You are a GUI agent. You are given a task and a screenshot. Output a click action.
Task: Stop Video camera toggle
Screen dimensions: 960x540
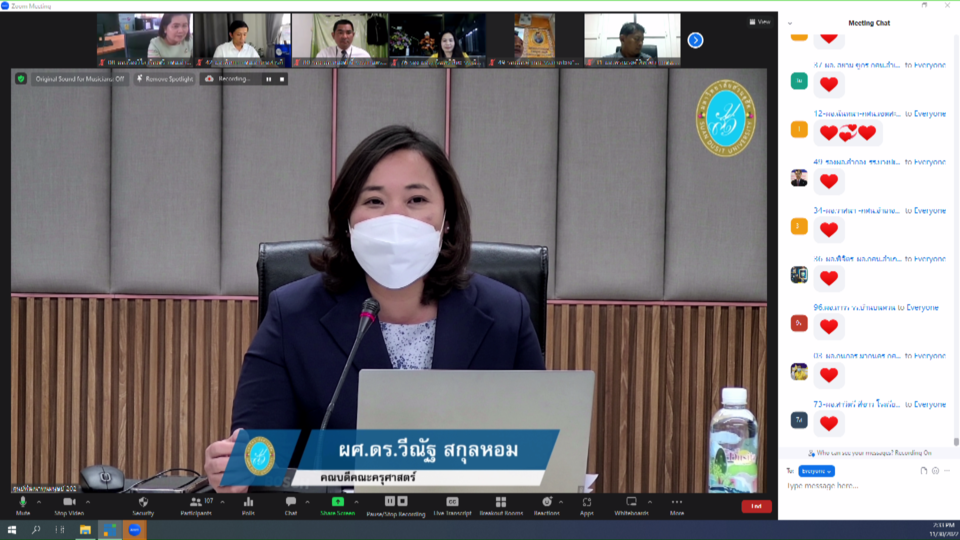pos(69,506)
